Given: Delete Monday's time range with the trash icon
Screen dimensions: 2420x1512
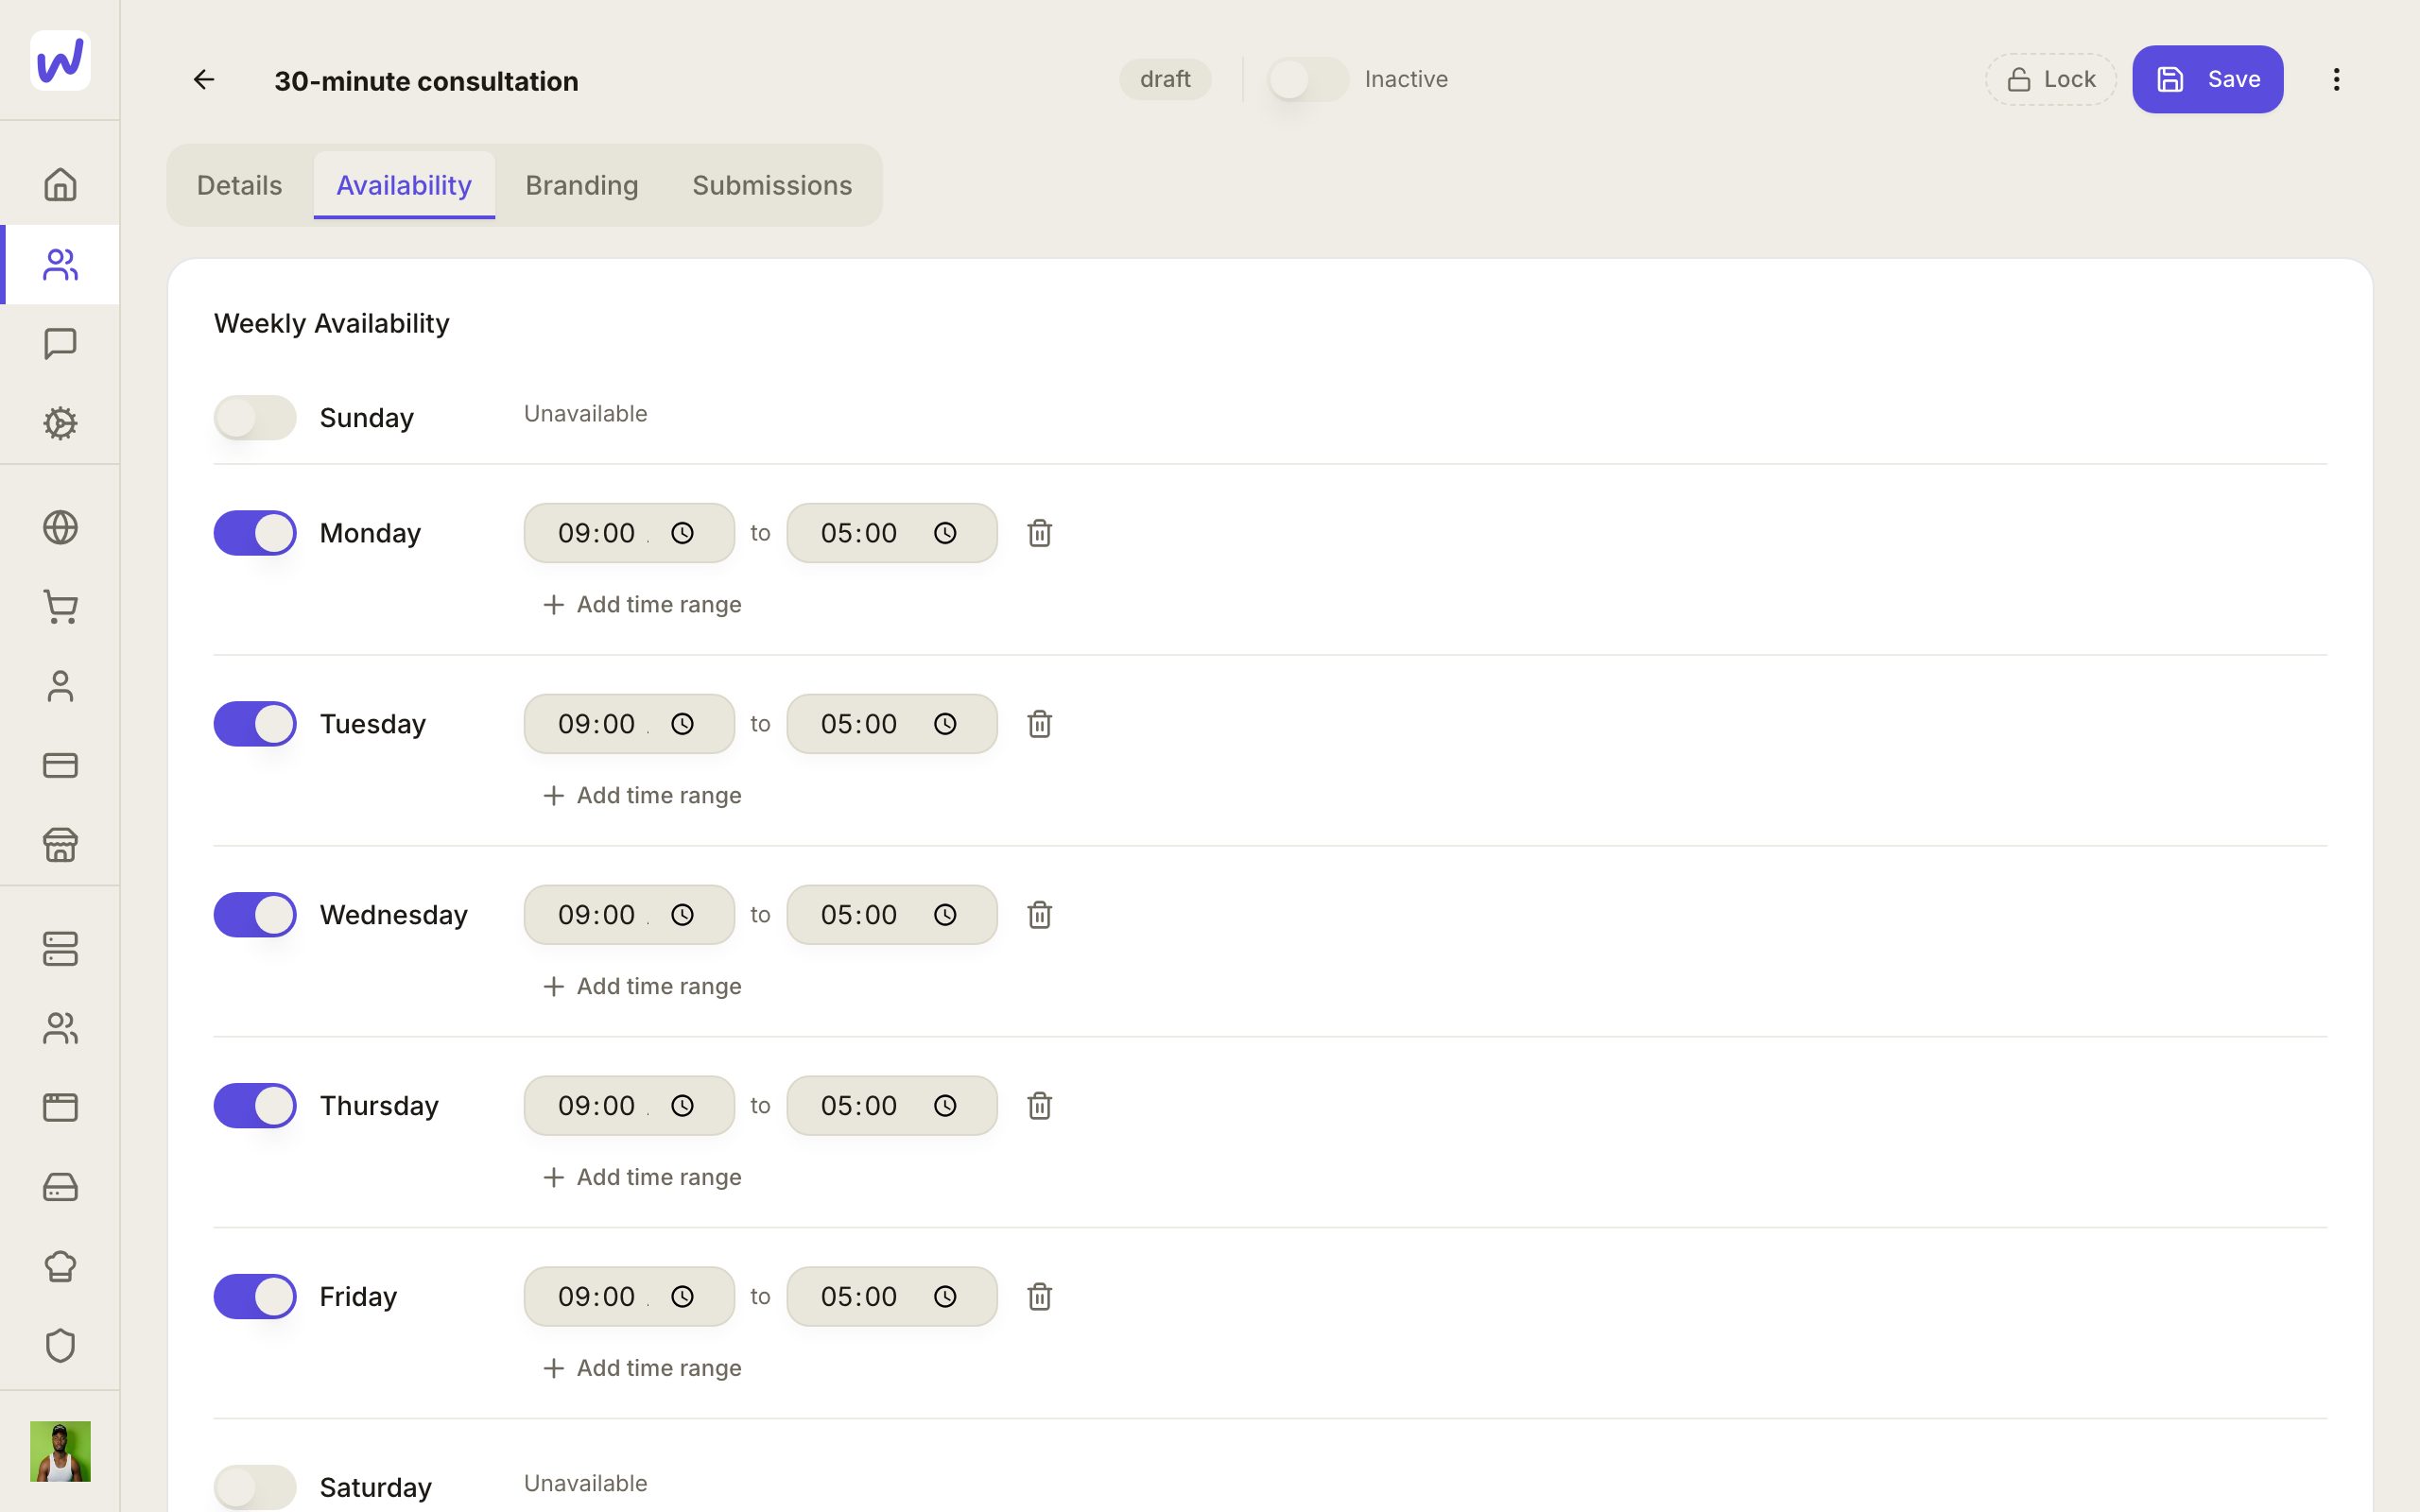Looking at the screenshot, I should (1039, 533).
